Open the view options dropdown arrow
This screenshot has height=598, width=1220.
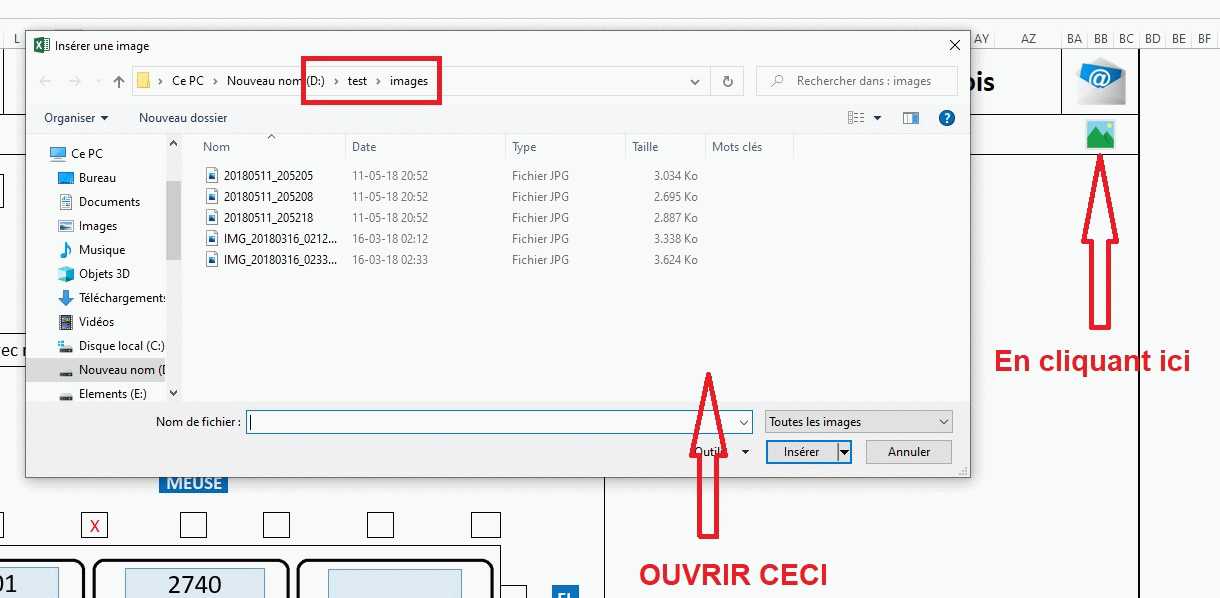[x=878, y=118]
